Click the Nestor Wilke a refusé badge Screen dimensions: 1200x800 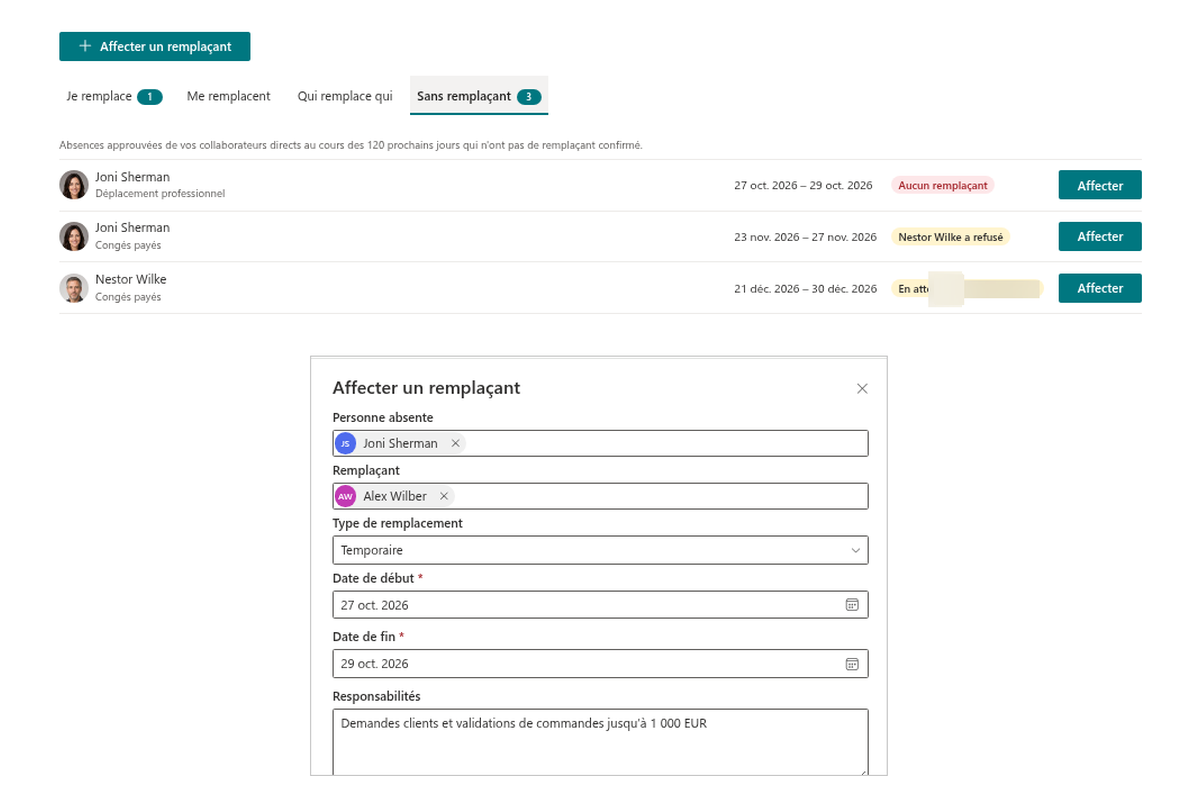[950, 237]
